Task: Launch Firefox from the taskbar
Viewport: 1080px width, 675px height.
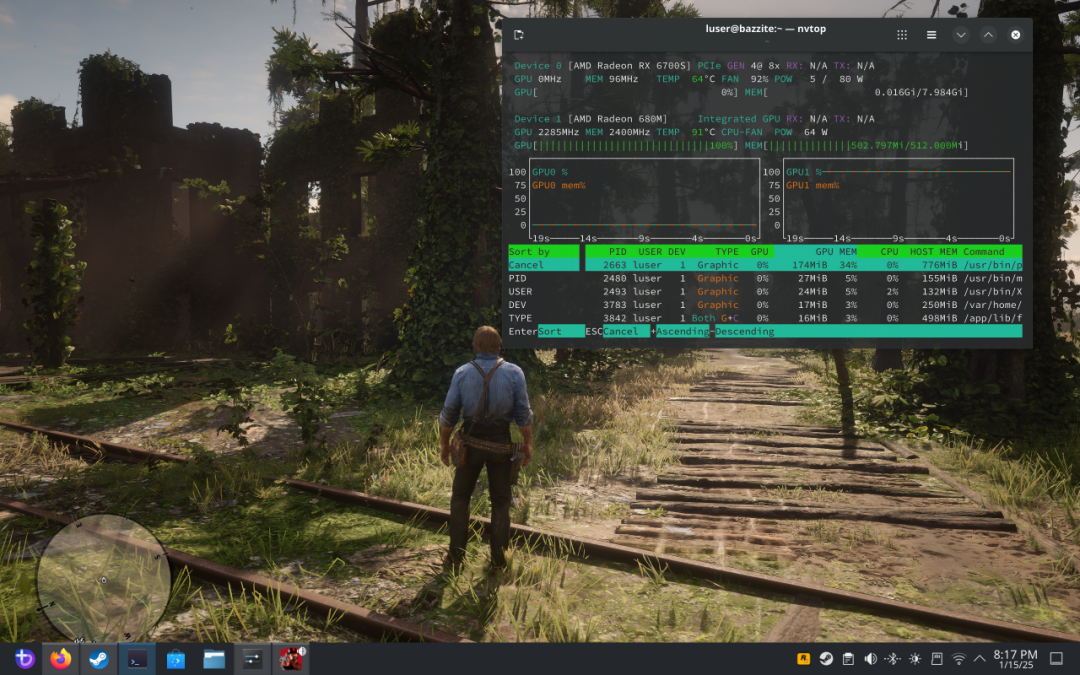Action: coord(61,659)
